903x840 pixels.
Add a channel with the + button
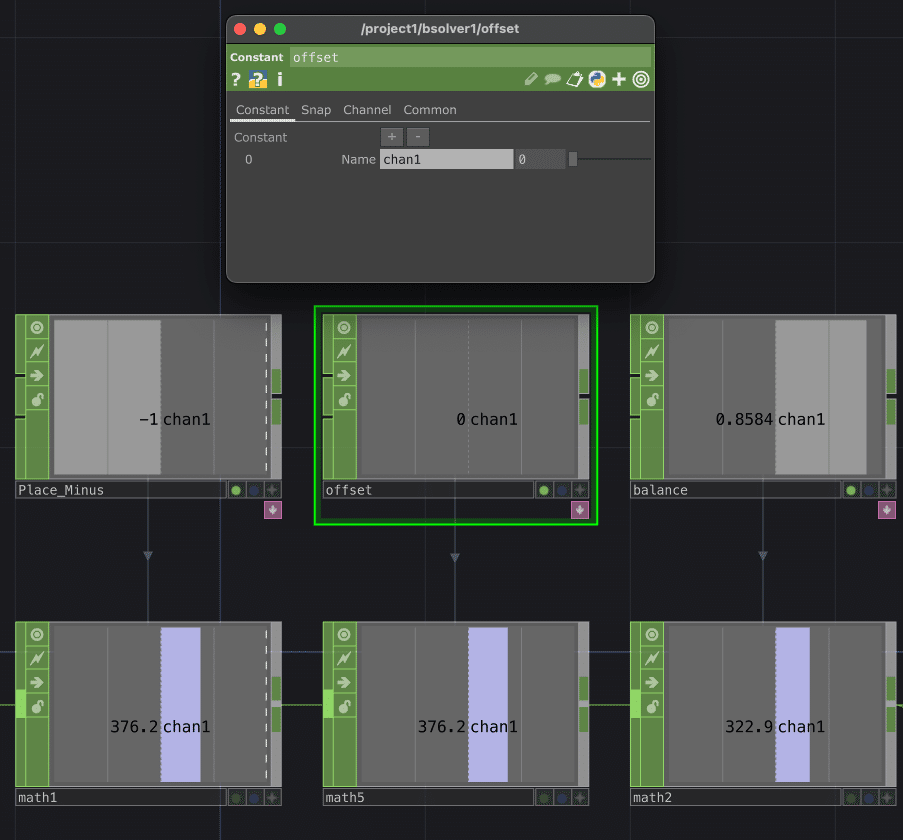click(392, 136)
